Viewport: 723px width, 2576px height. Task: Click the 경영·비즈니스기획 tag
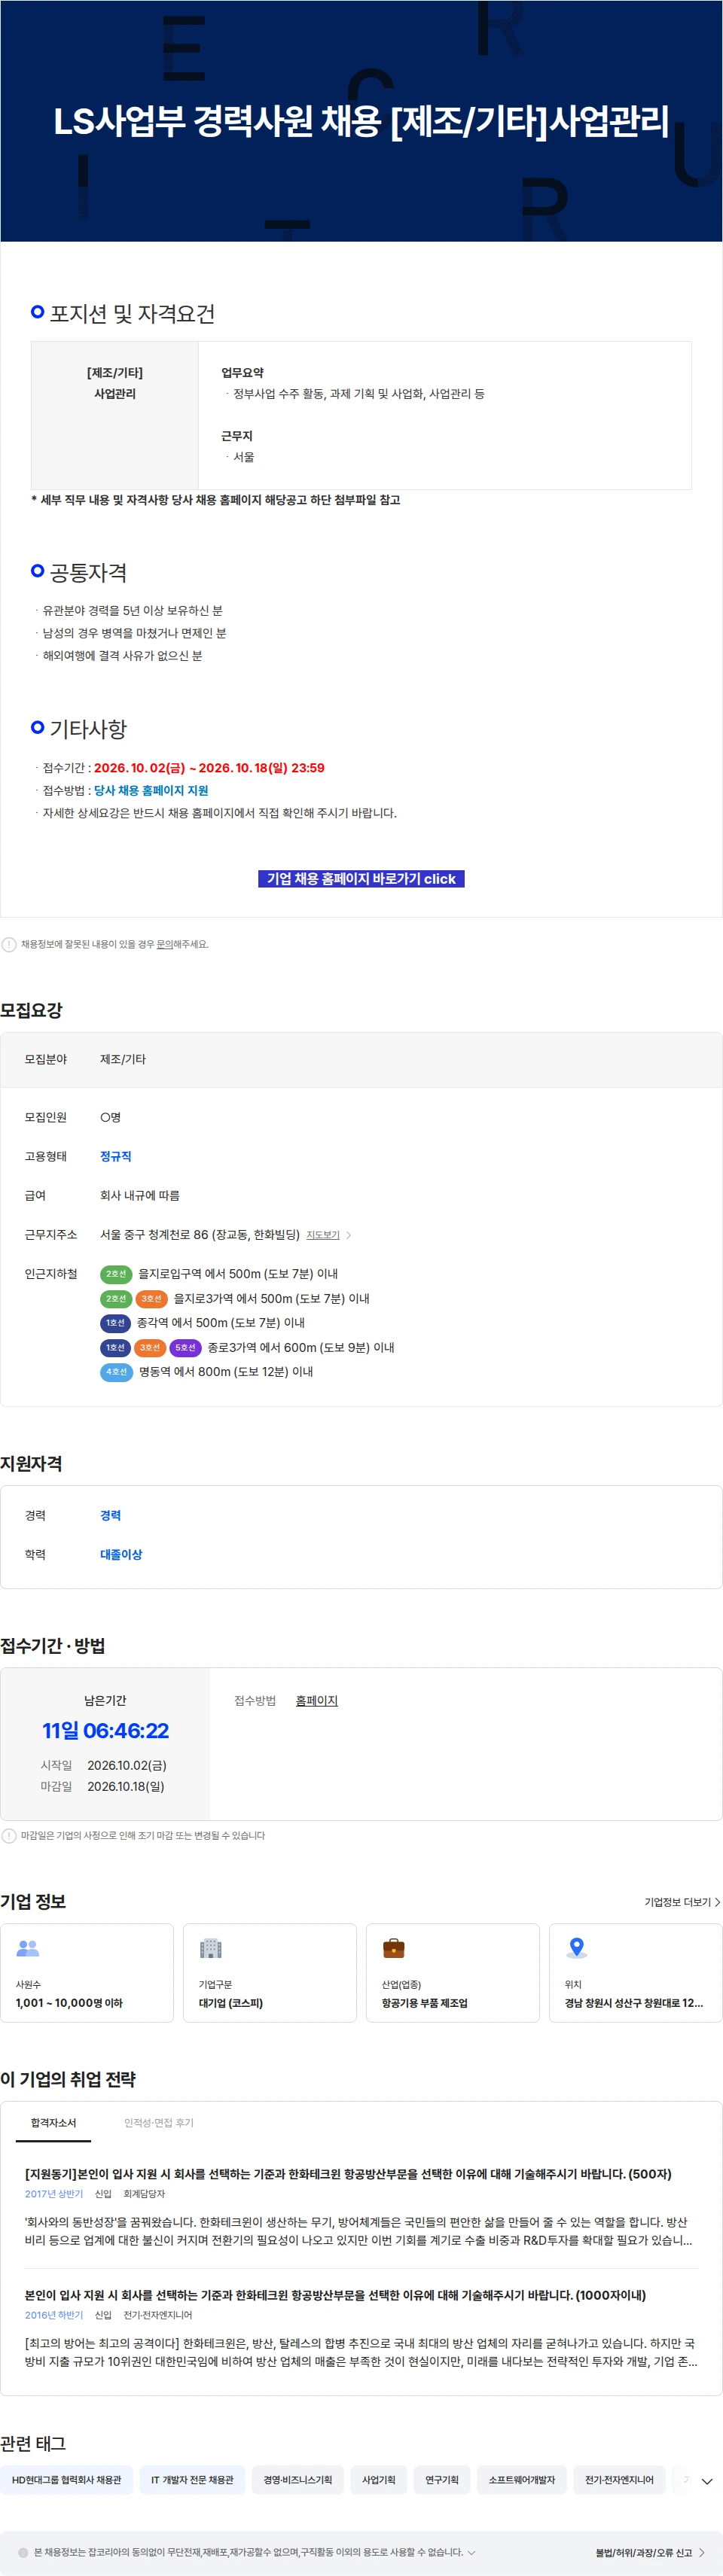click(298, 2480)
